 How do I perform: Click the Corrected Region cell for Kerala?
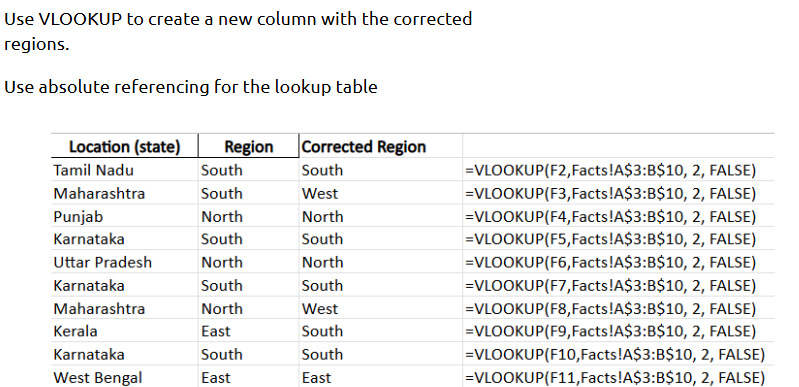[381, 331]
